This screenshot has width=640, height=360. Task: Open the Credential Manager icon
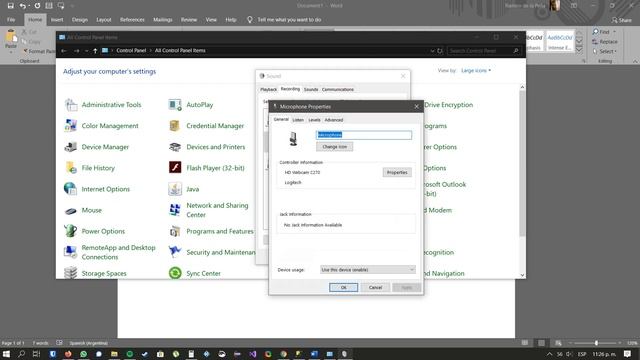click(175, 126)
